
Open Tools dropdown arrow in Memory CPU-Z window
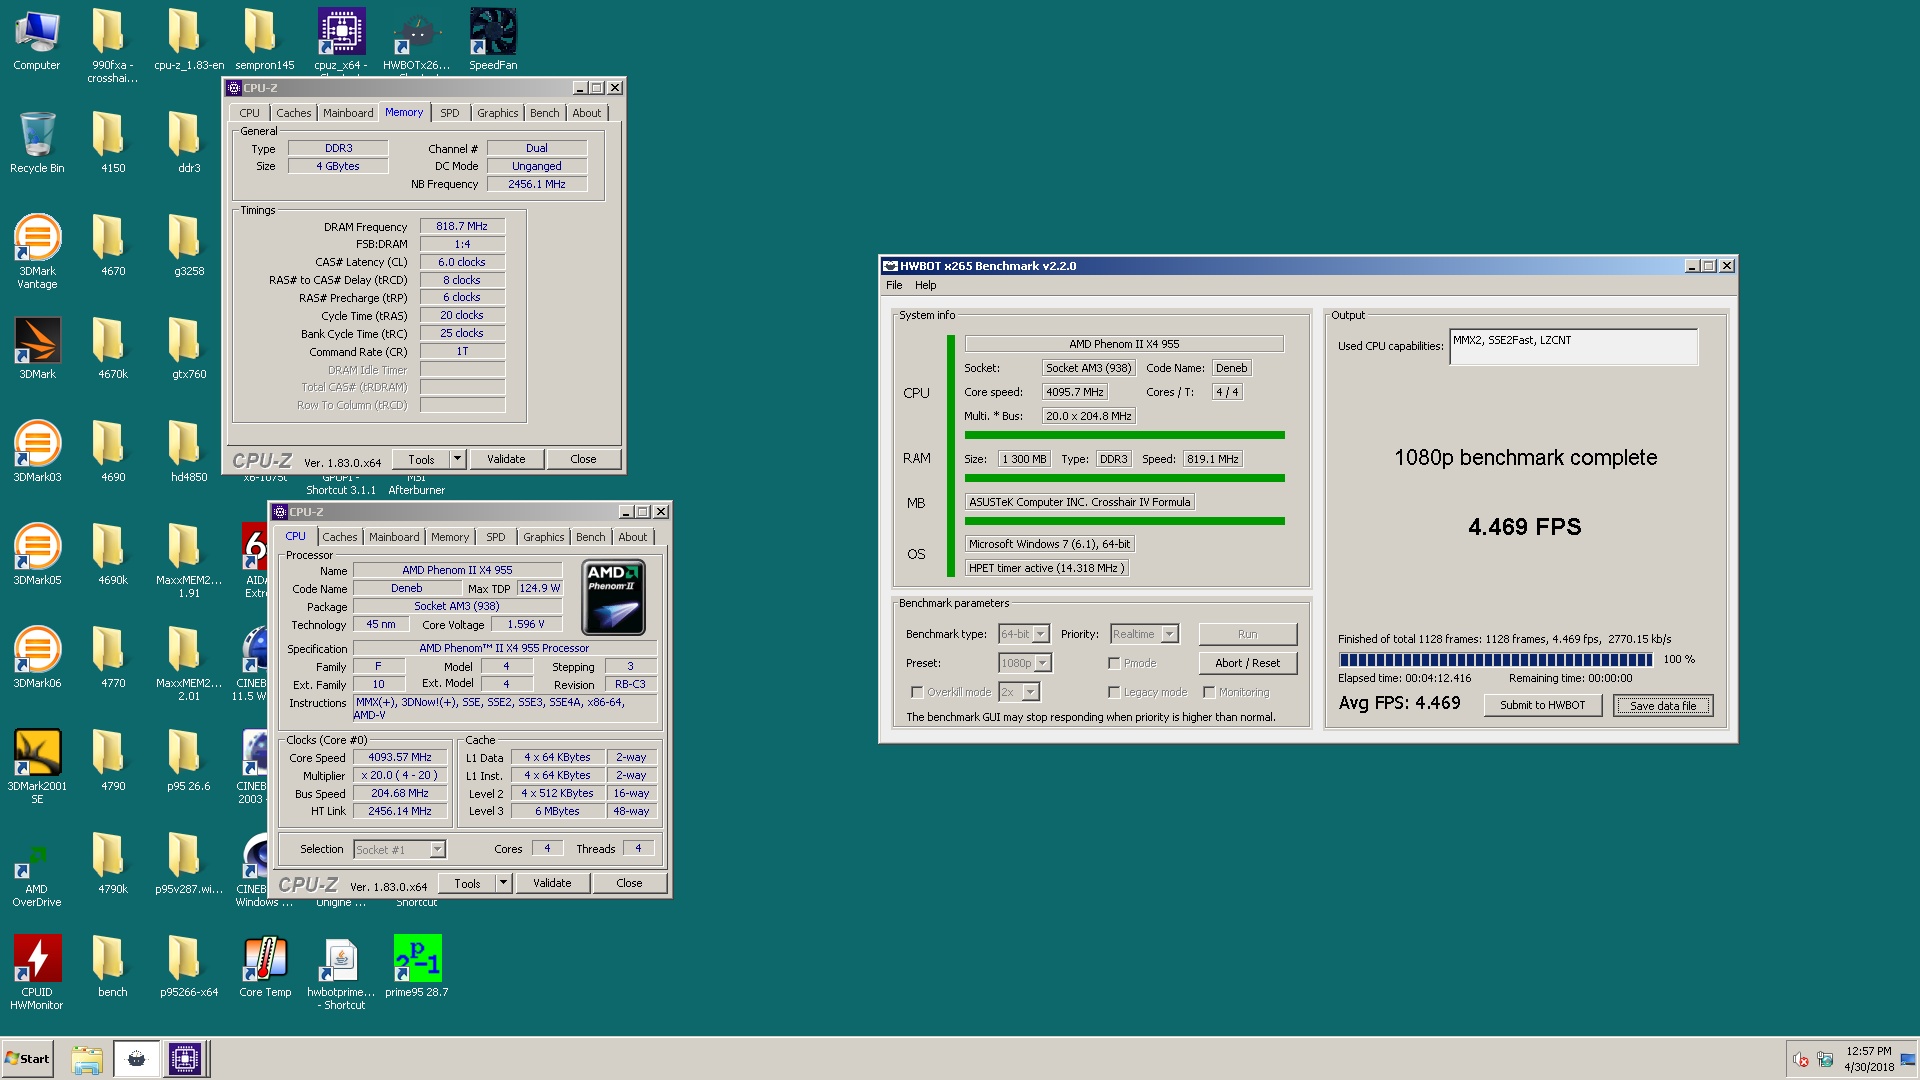point(457,459)
